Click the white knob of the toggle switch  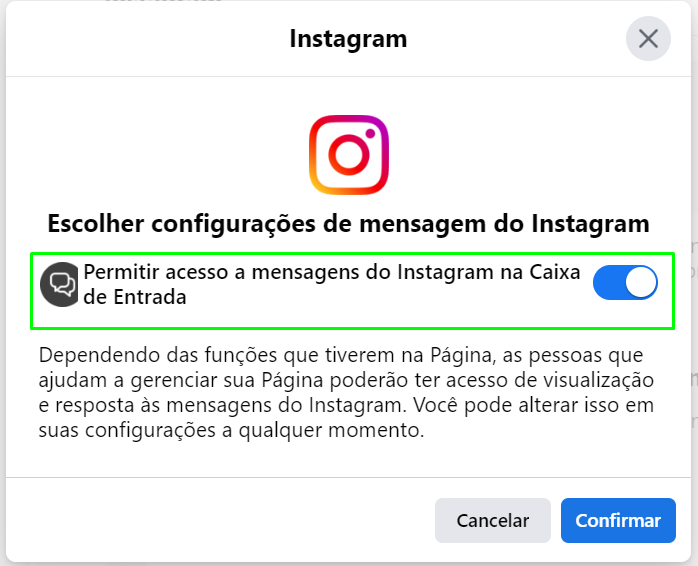click(641, 283)
